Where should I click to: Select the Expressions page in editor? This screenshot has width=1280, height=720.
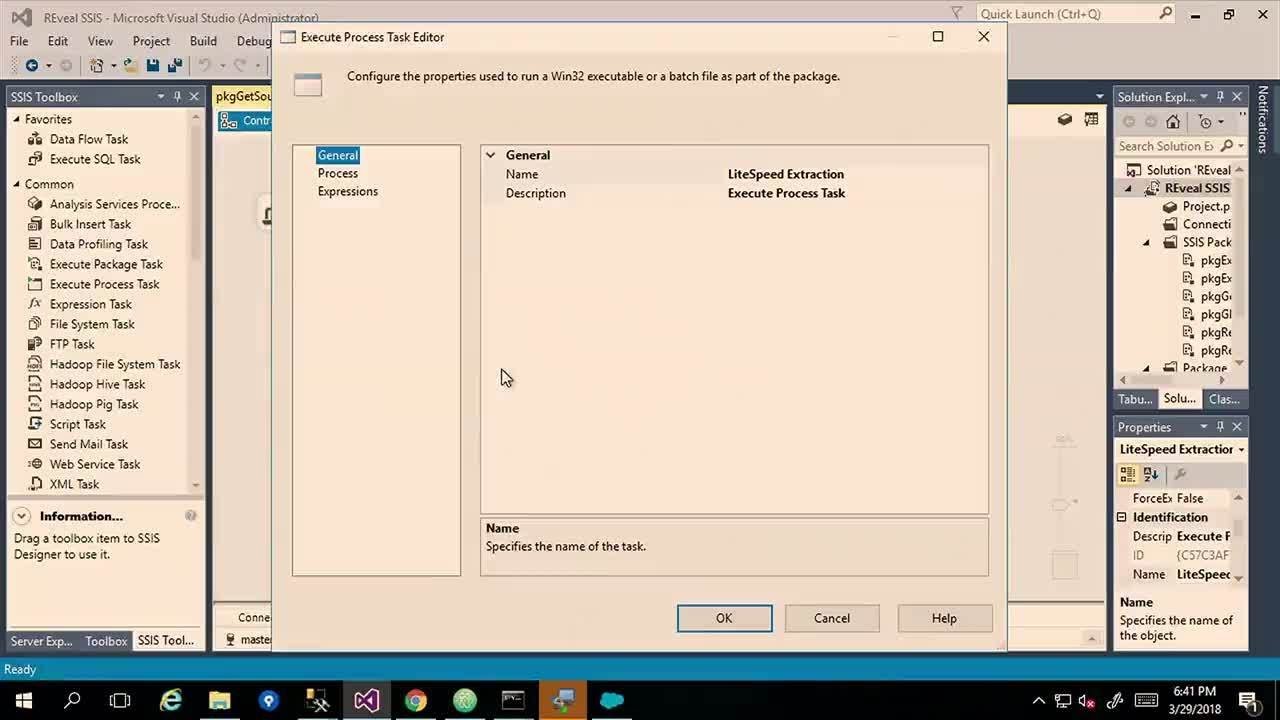click(x=348, y=191)
